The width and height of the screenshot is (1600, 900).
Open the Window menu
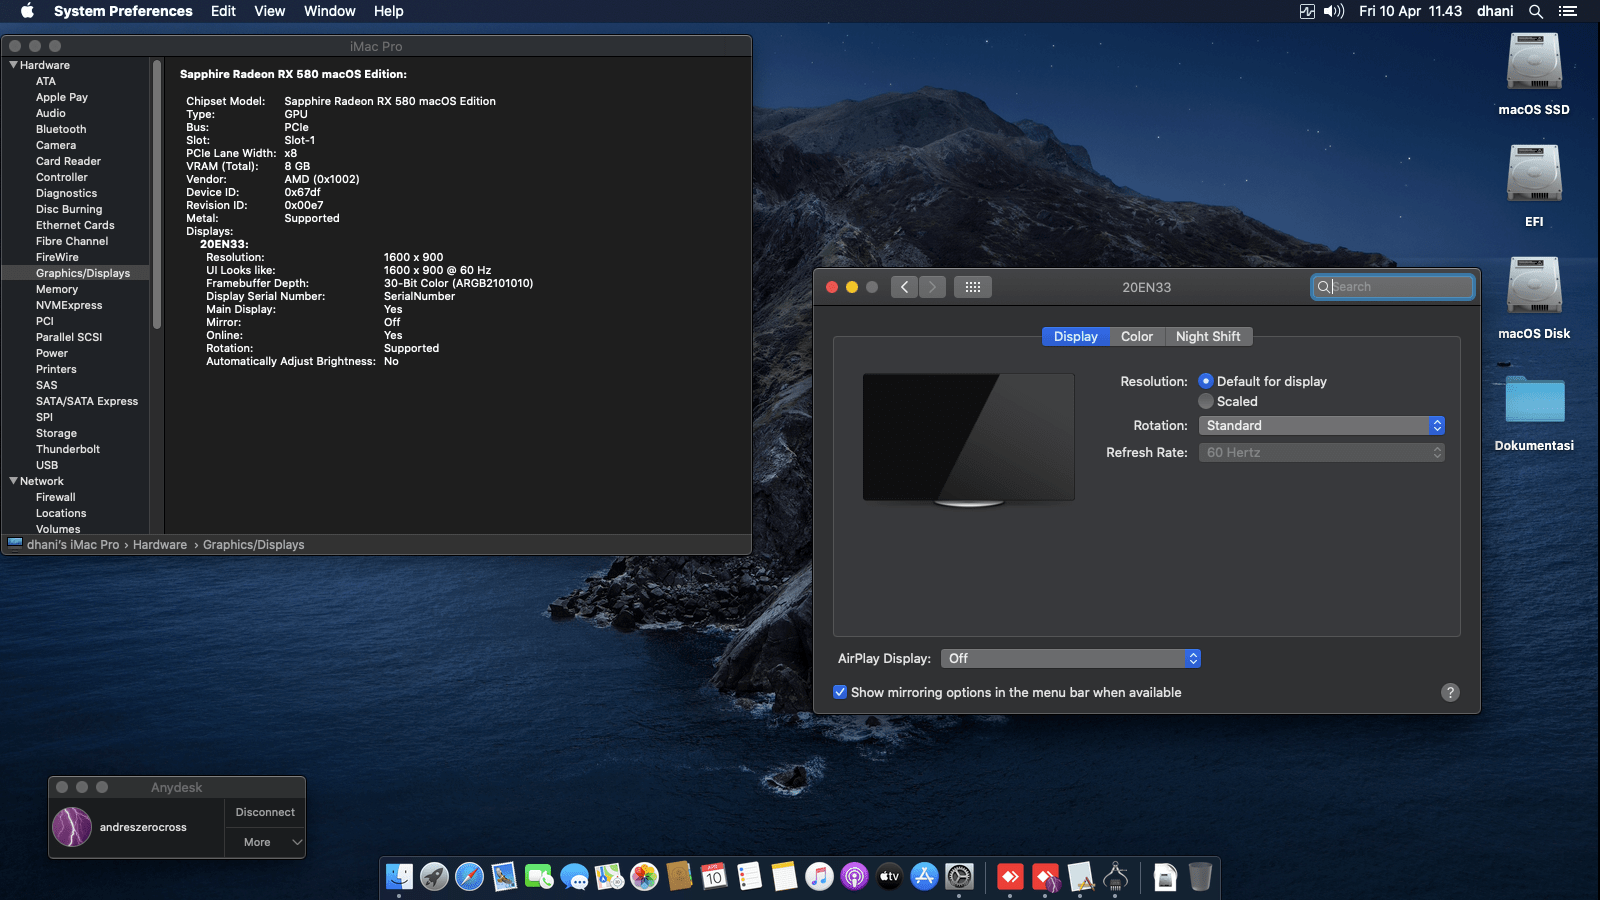click(x=330, y=11)
